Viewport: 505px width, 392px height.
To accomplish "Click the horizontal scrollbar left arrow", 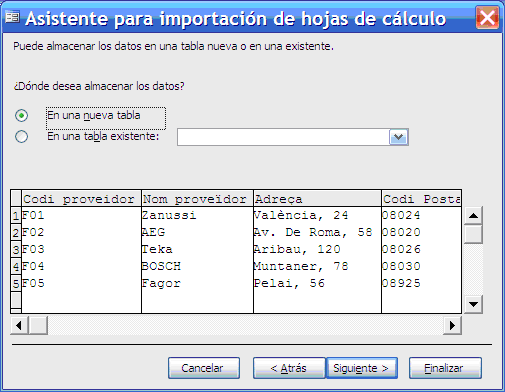I will pos(19,325).
